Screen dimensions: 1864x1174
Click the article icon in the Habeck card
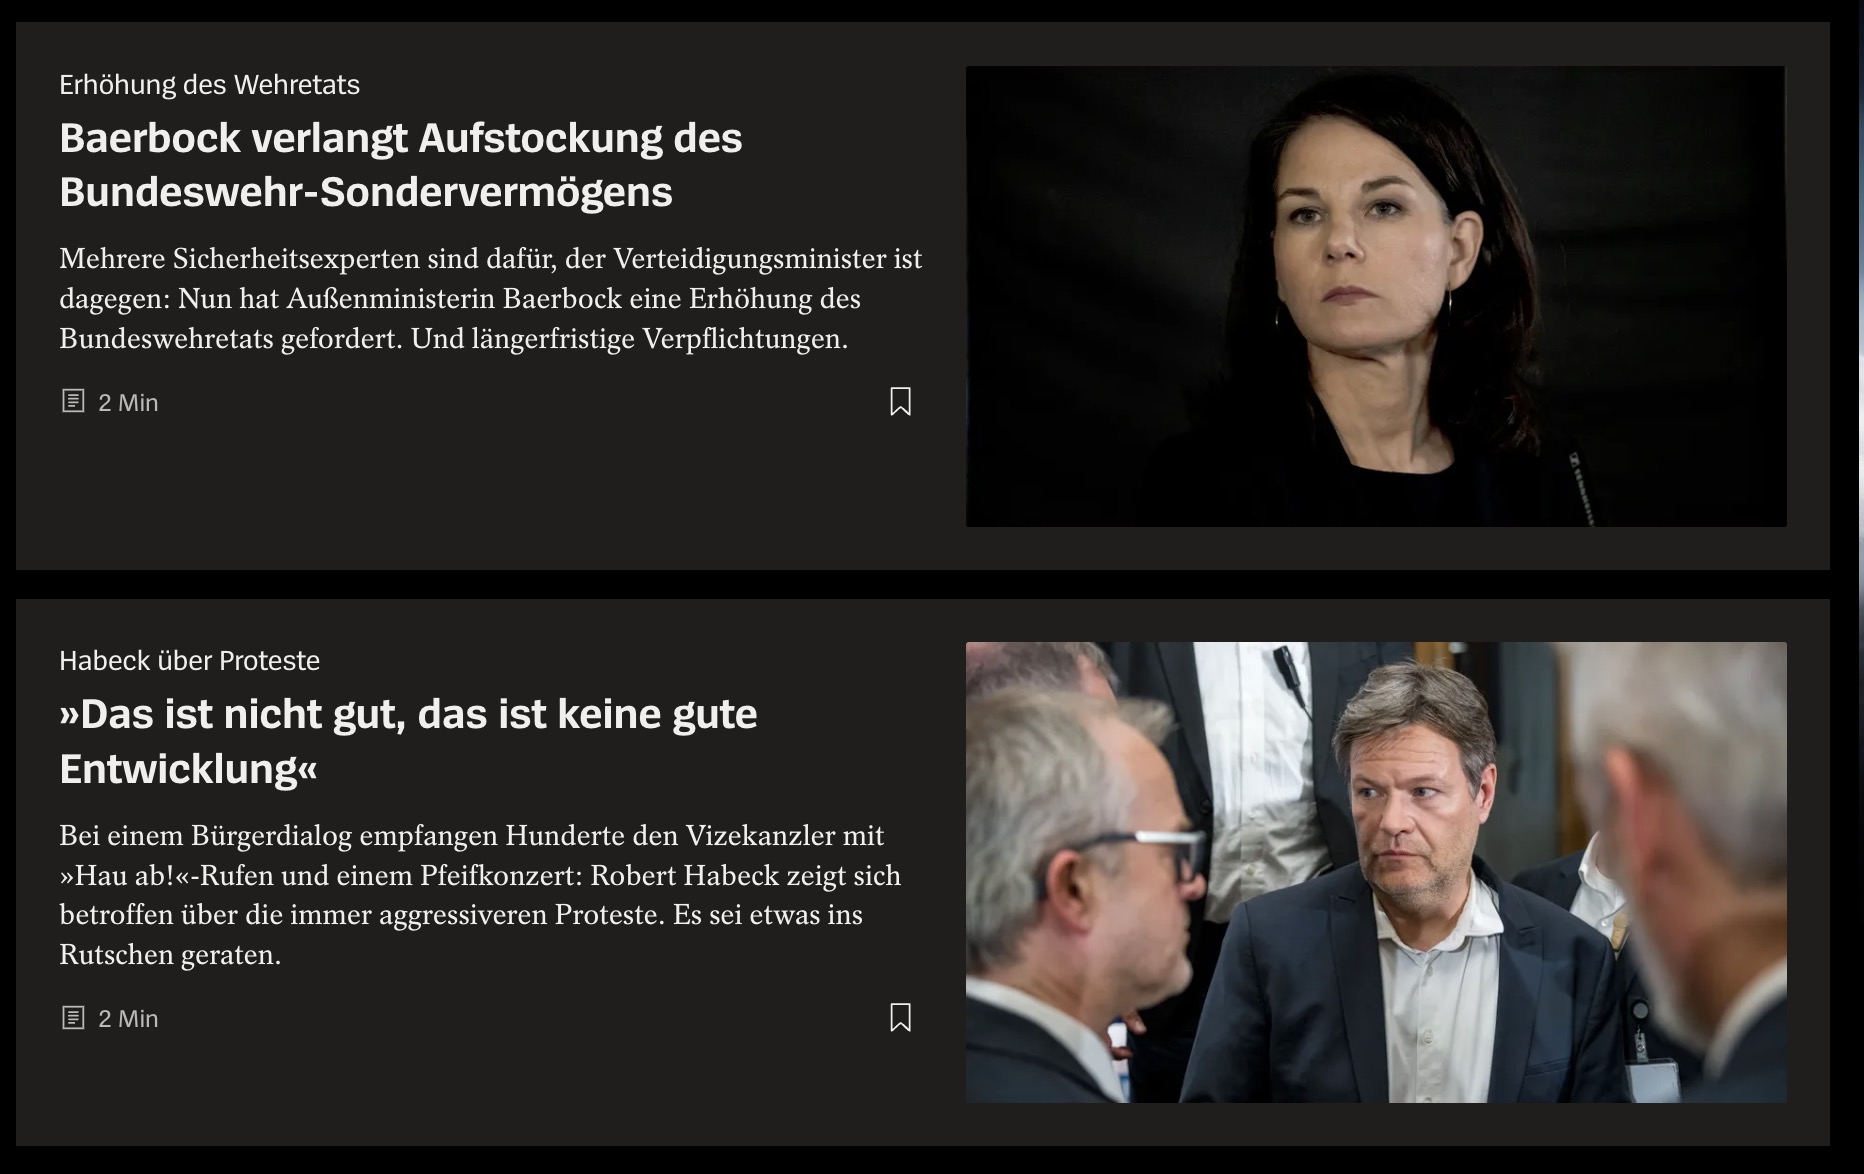[73, 1018]
